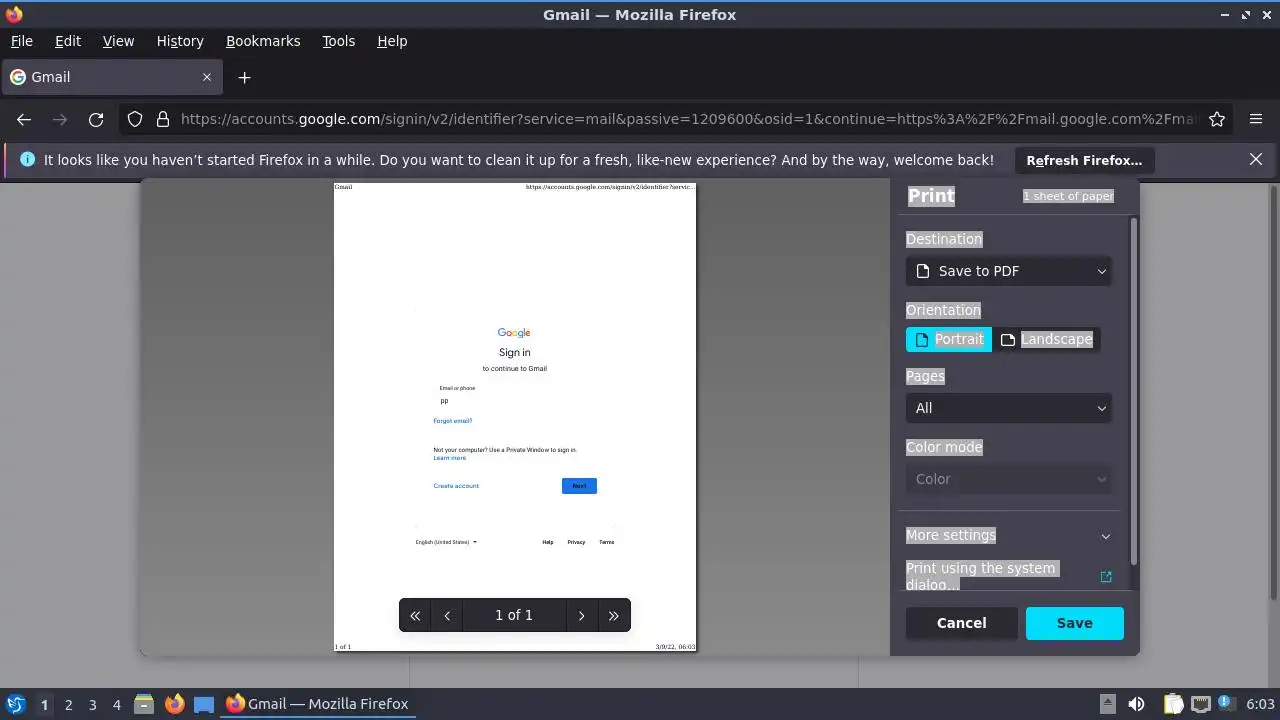Viewport: 1280px width, 720px height.
Task: Jump to first page in print preview
Action: click(x=415, y=615)
